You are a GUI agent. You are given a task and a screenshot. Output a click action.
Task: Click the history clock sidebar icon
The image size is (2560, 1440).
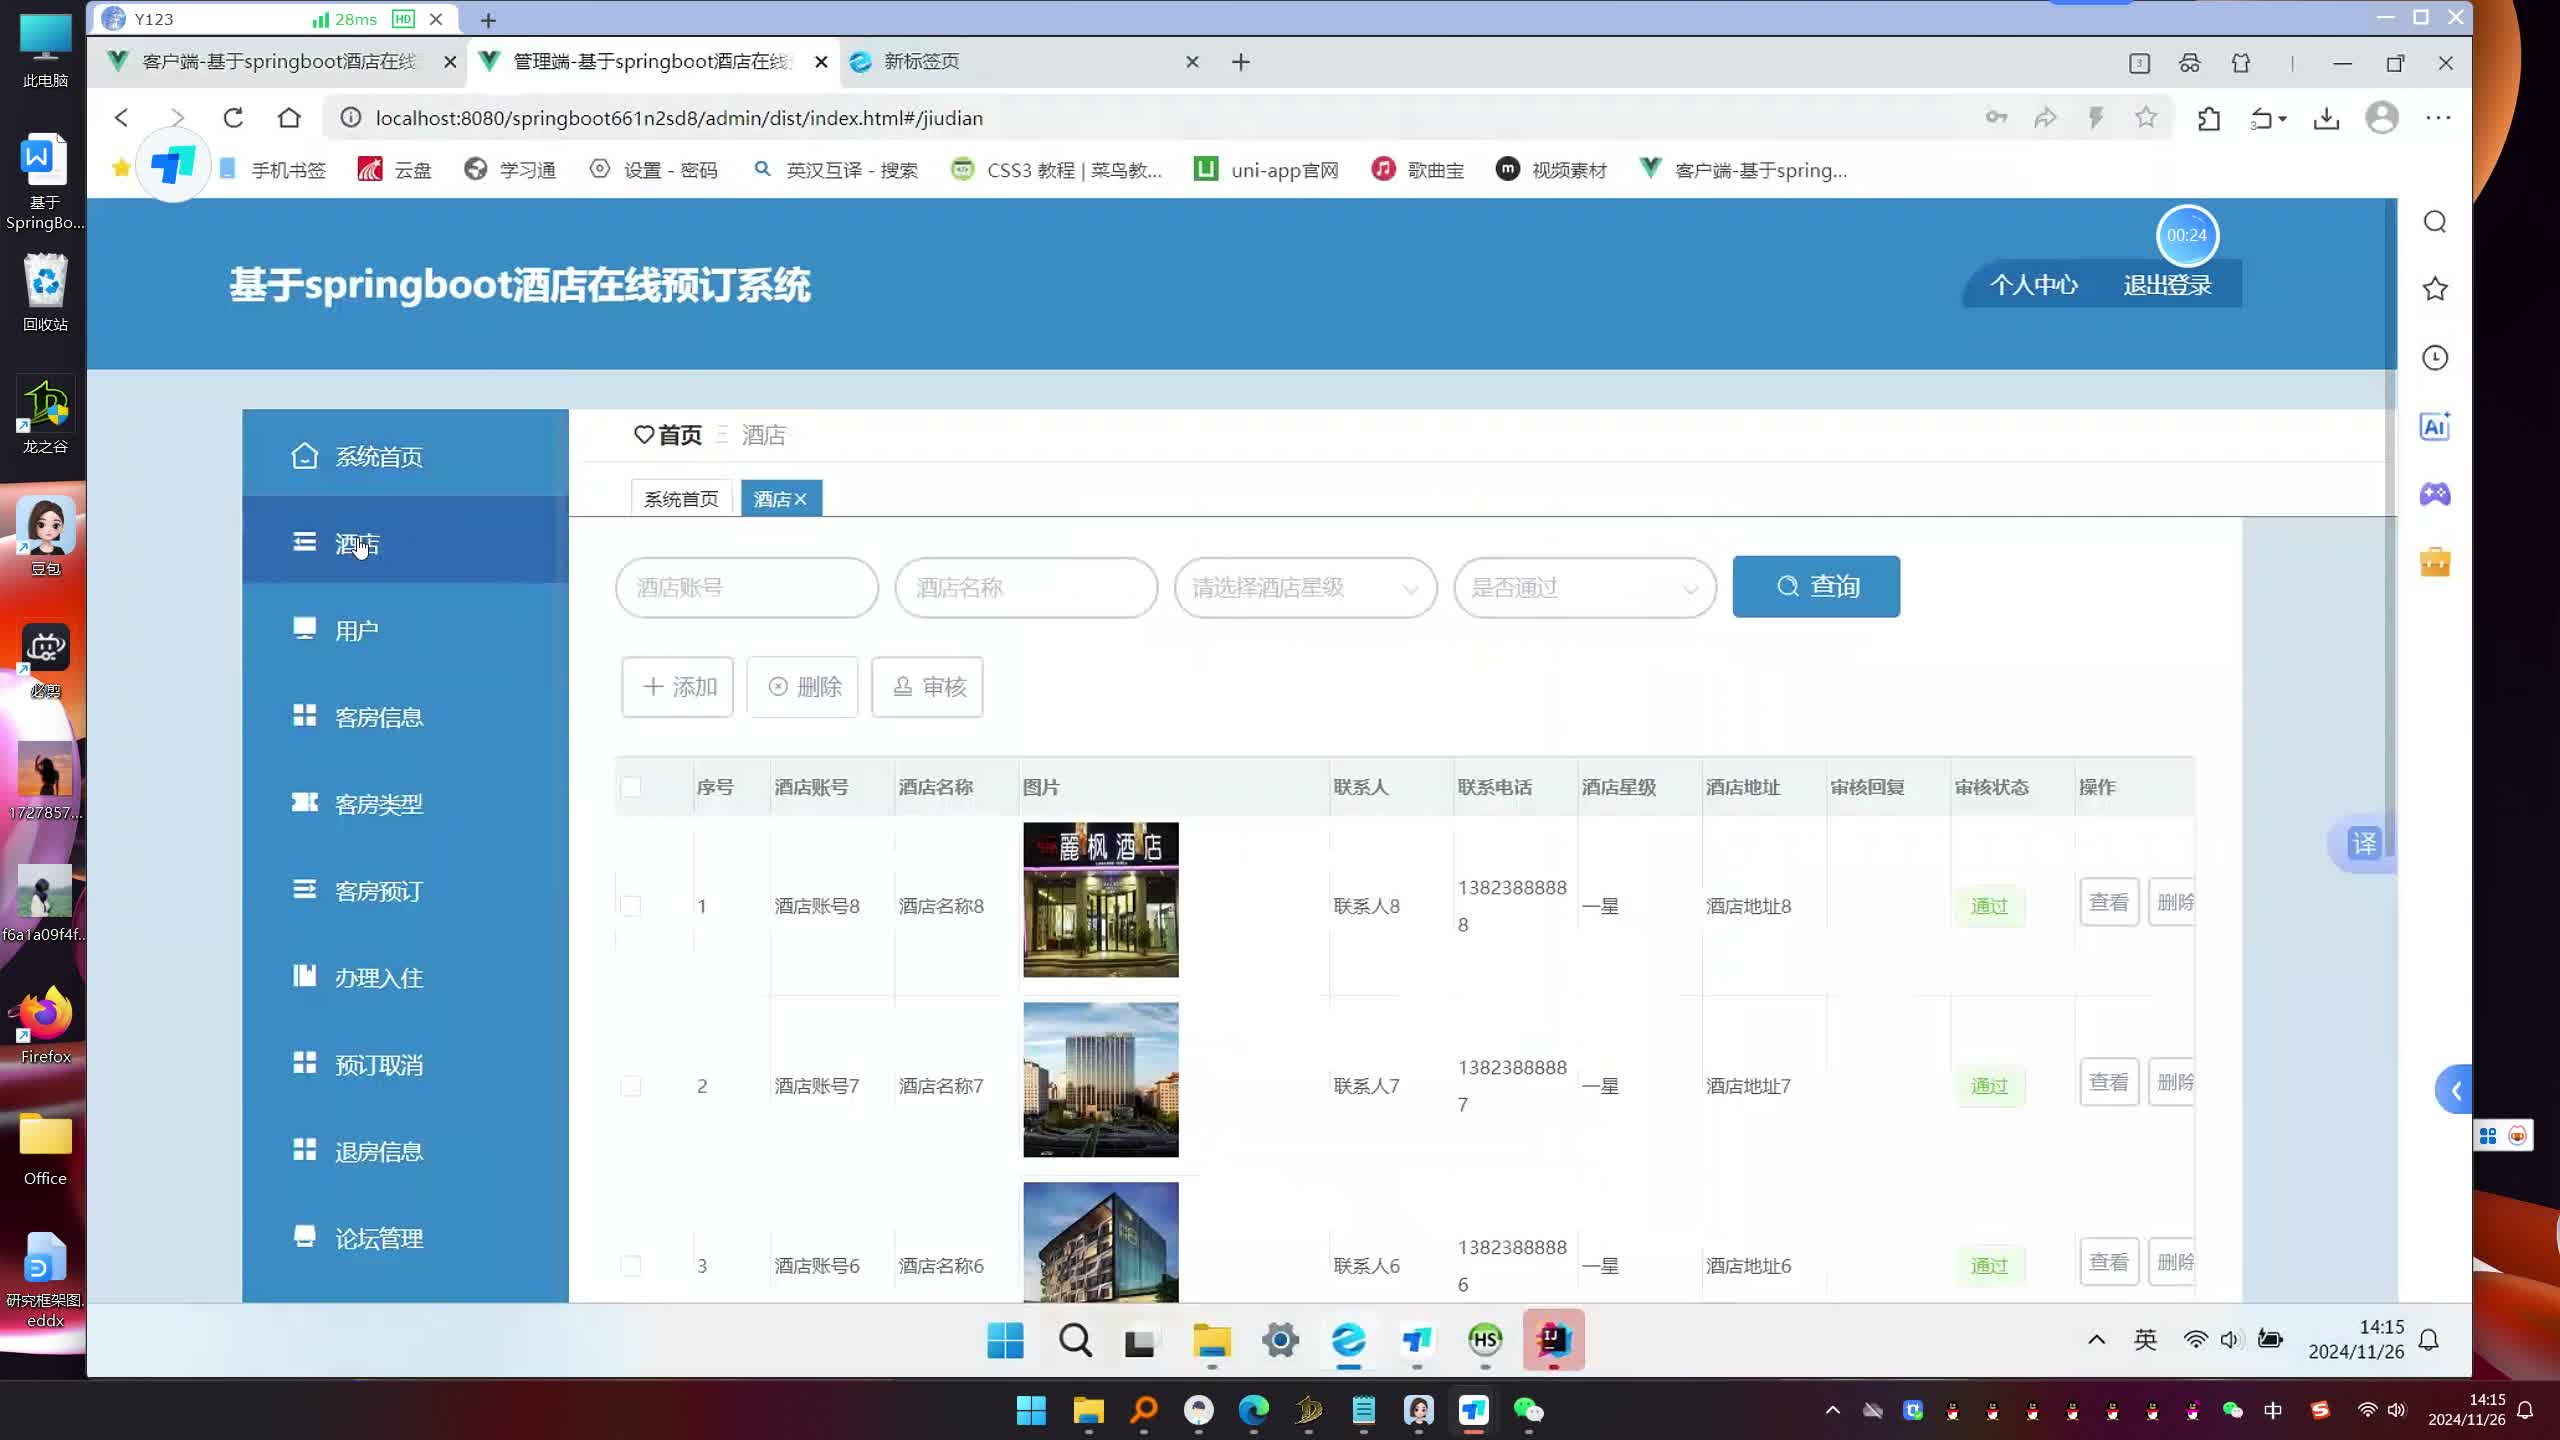2434,358
